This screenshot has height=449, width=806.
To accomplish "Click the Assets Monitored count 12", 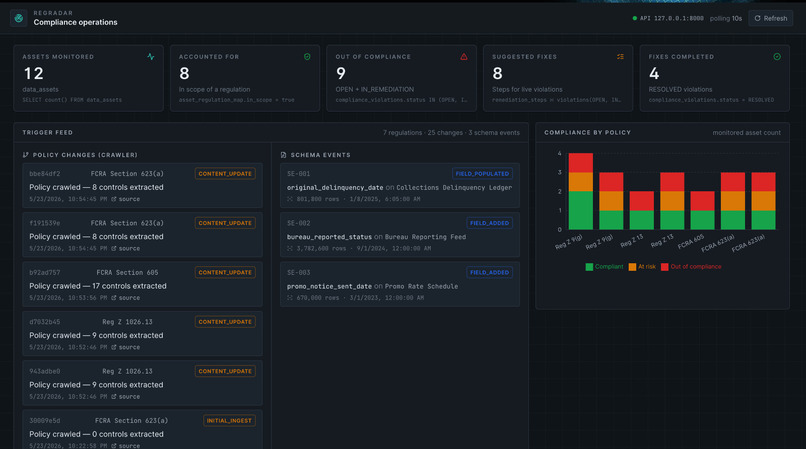I will (33, 74).
